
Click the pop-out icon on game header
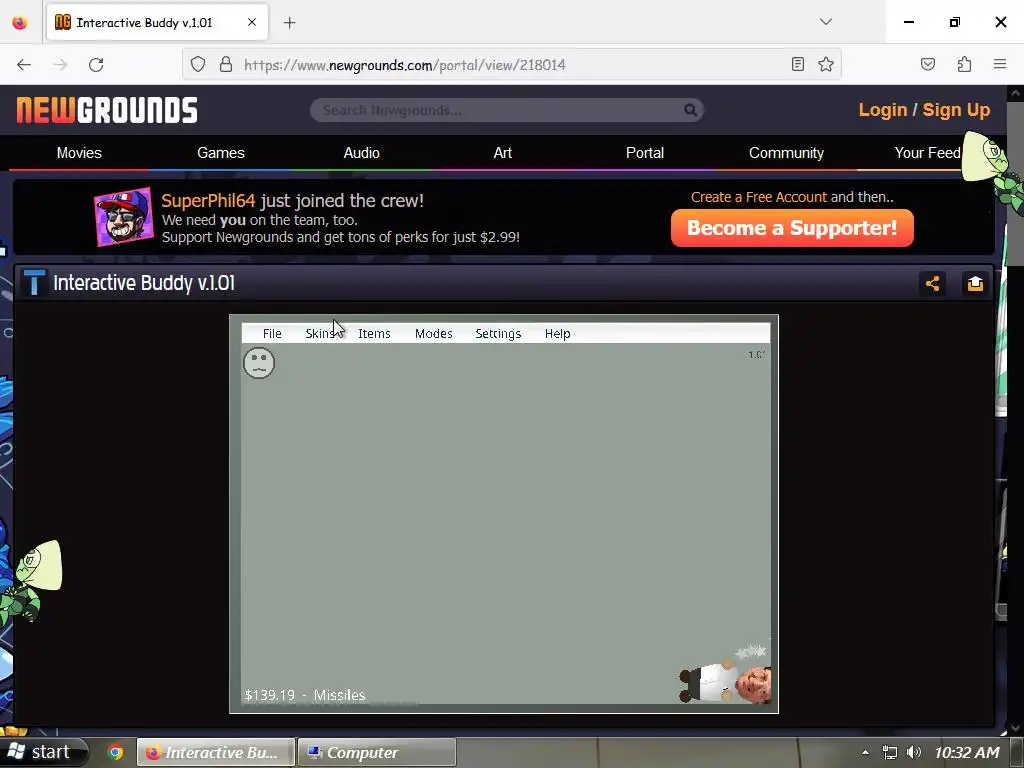975,283
